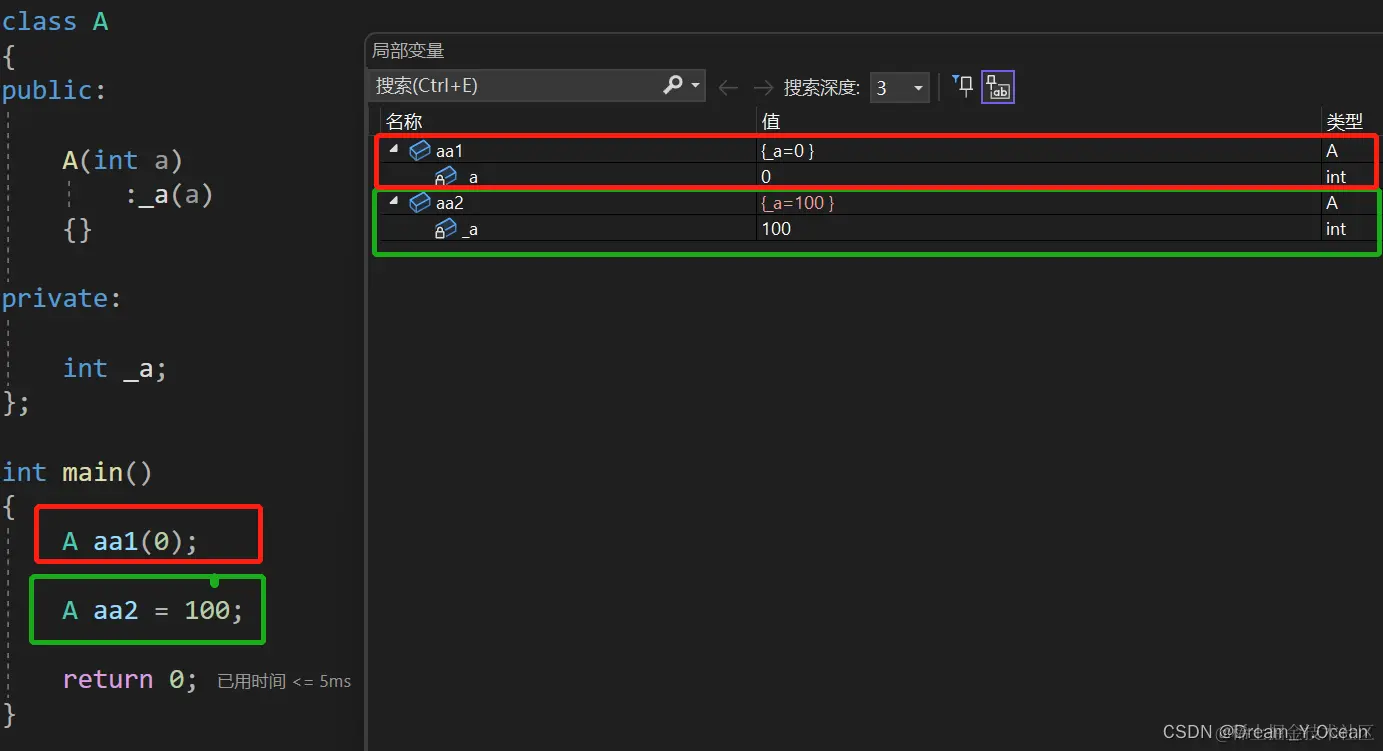Click the value 0 of aa1's _a
1383x751 pixels.
pos(766,177)
